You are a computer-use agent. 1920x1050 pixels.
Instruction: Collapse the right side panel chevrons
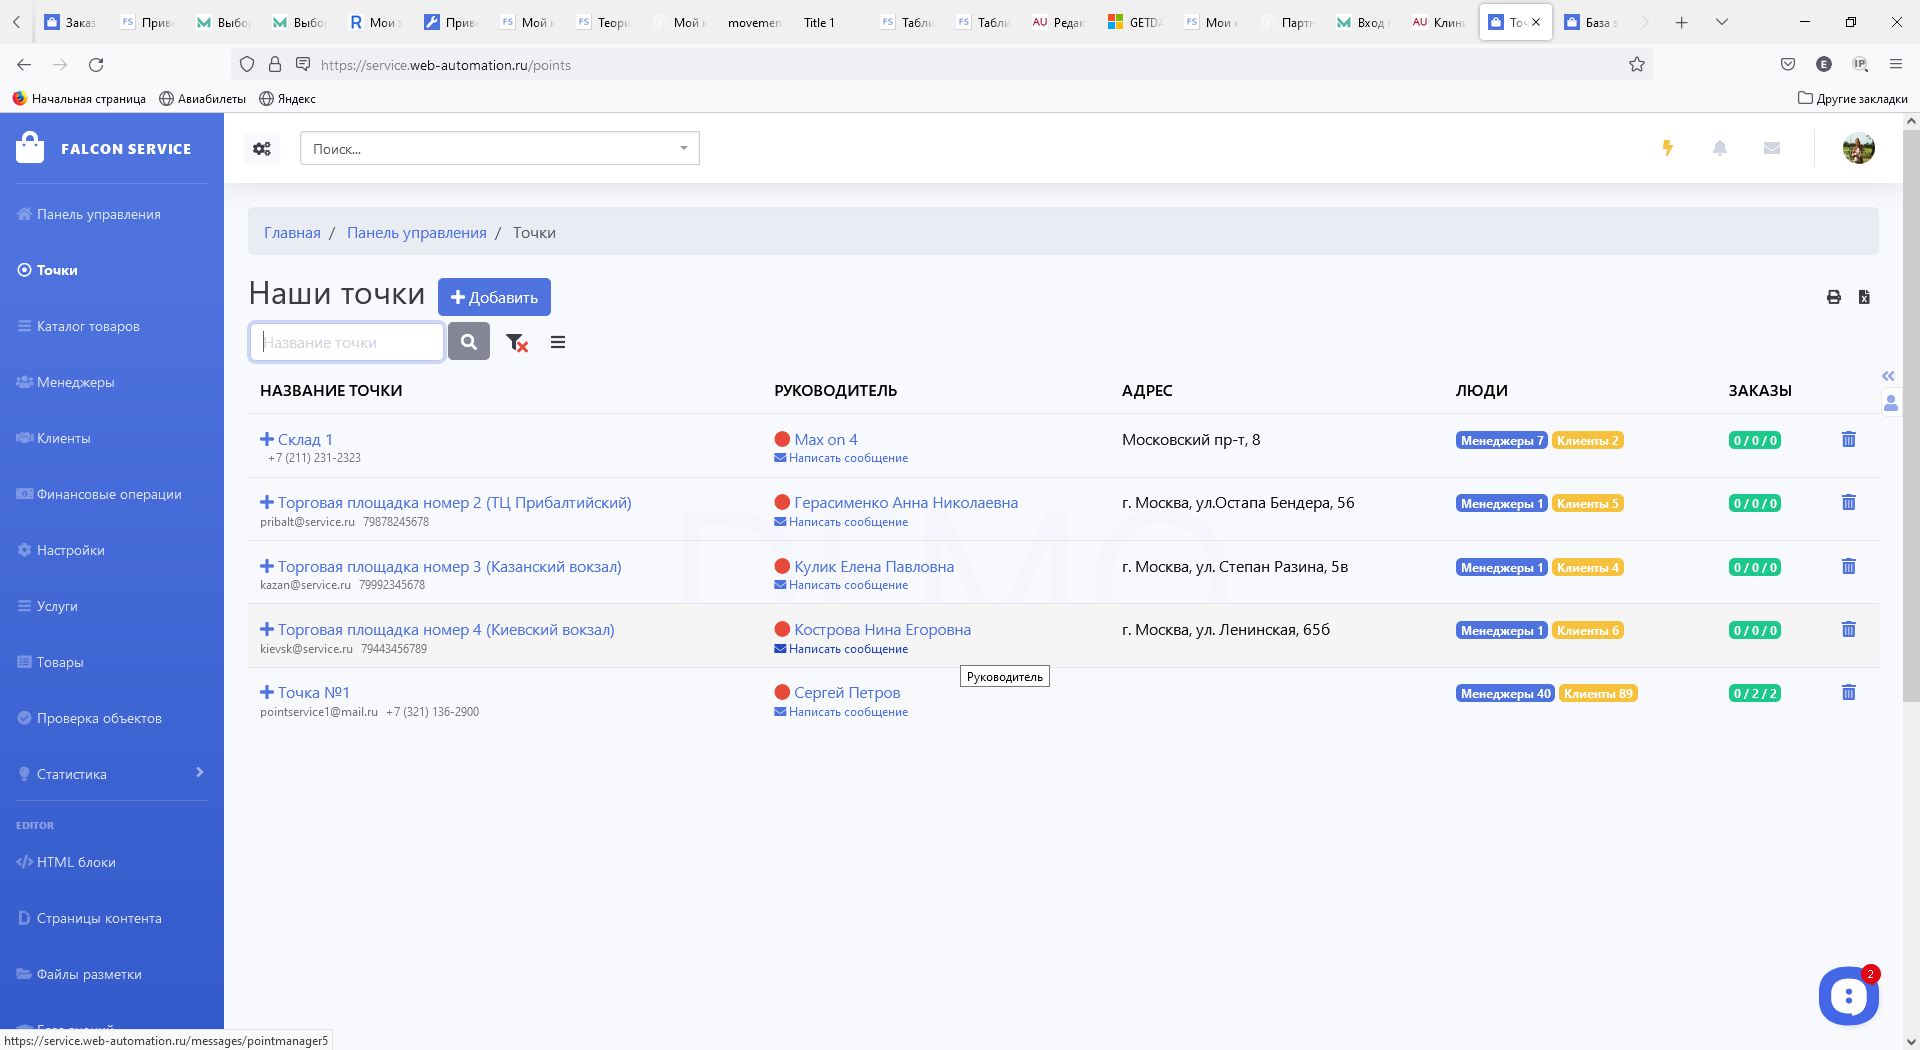(1888, 376)
